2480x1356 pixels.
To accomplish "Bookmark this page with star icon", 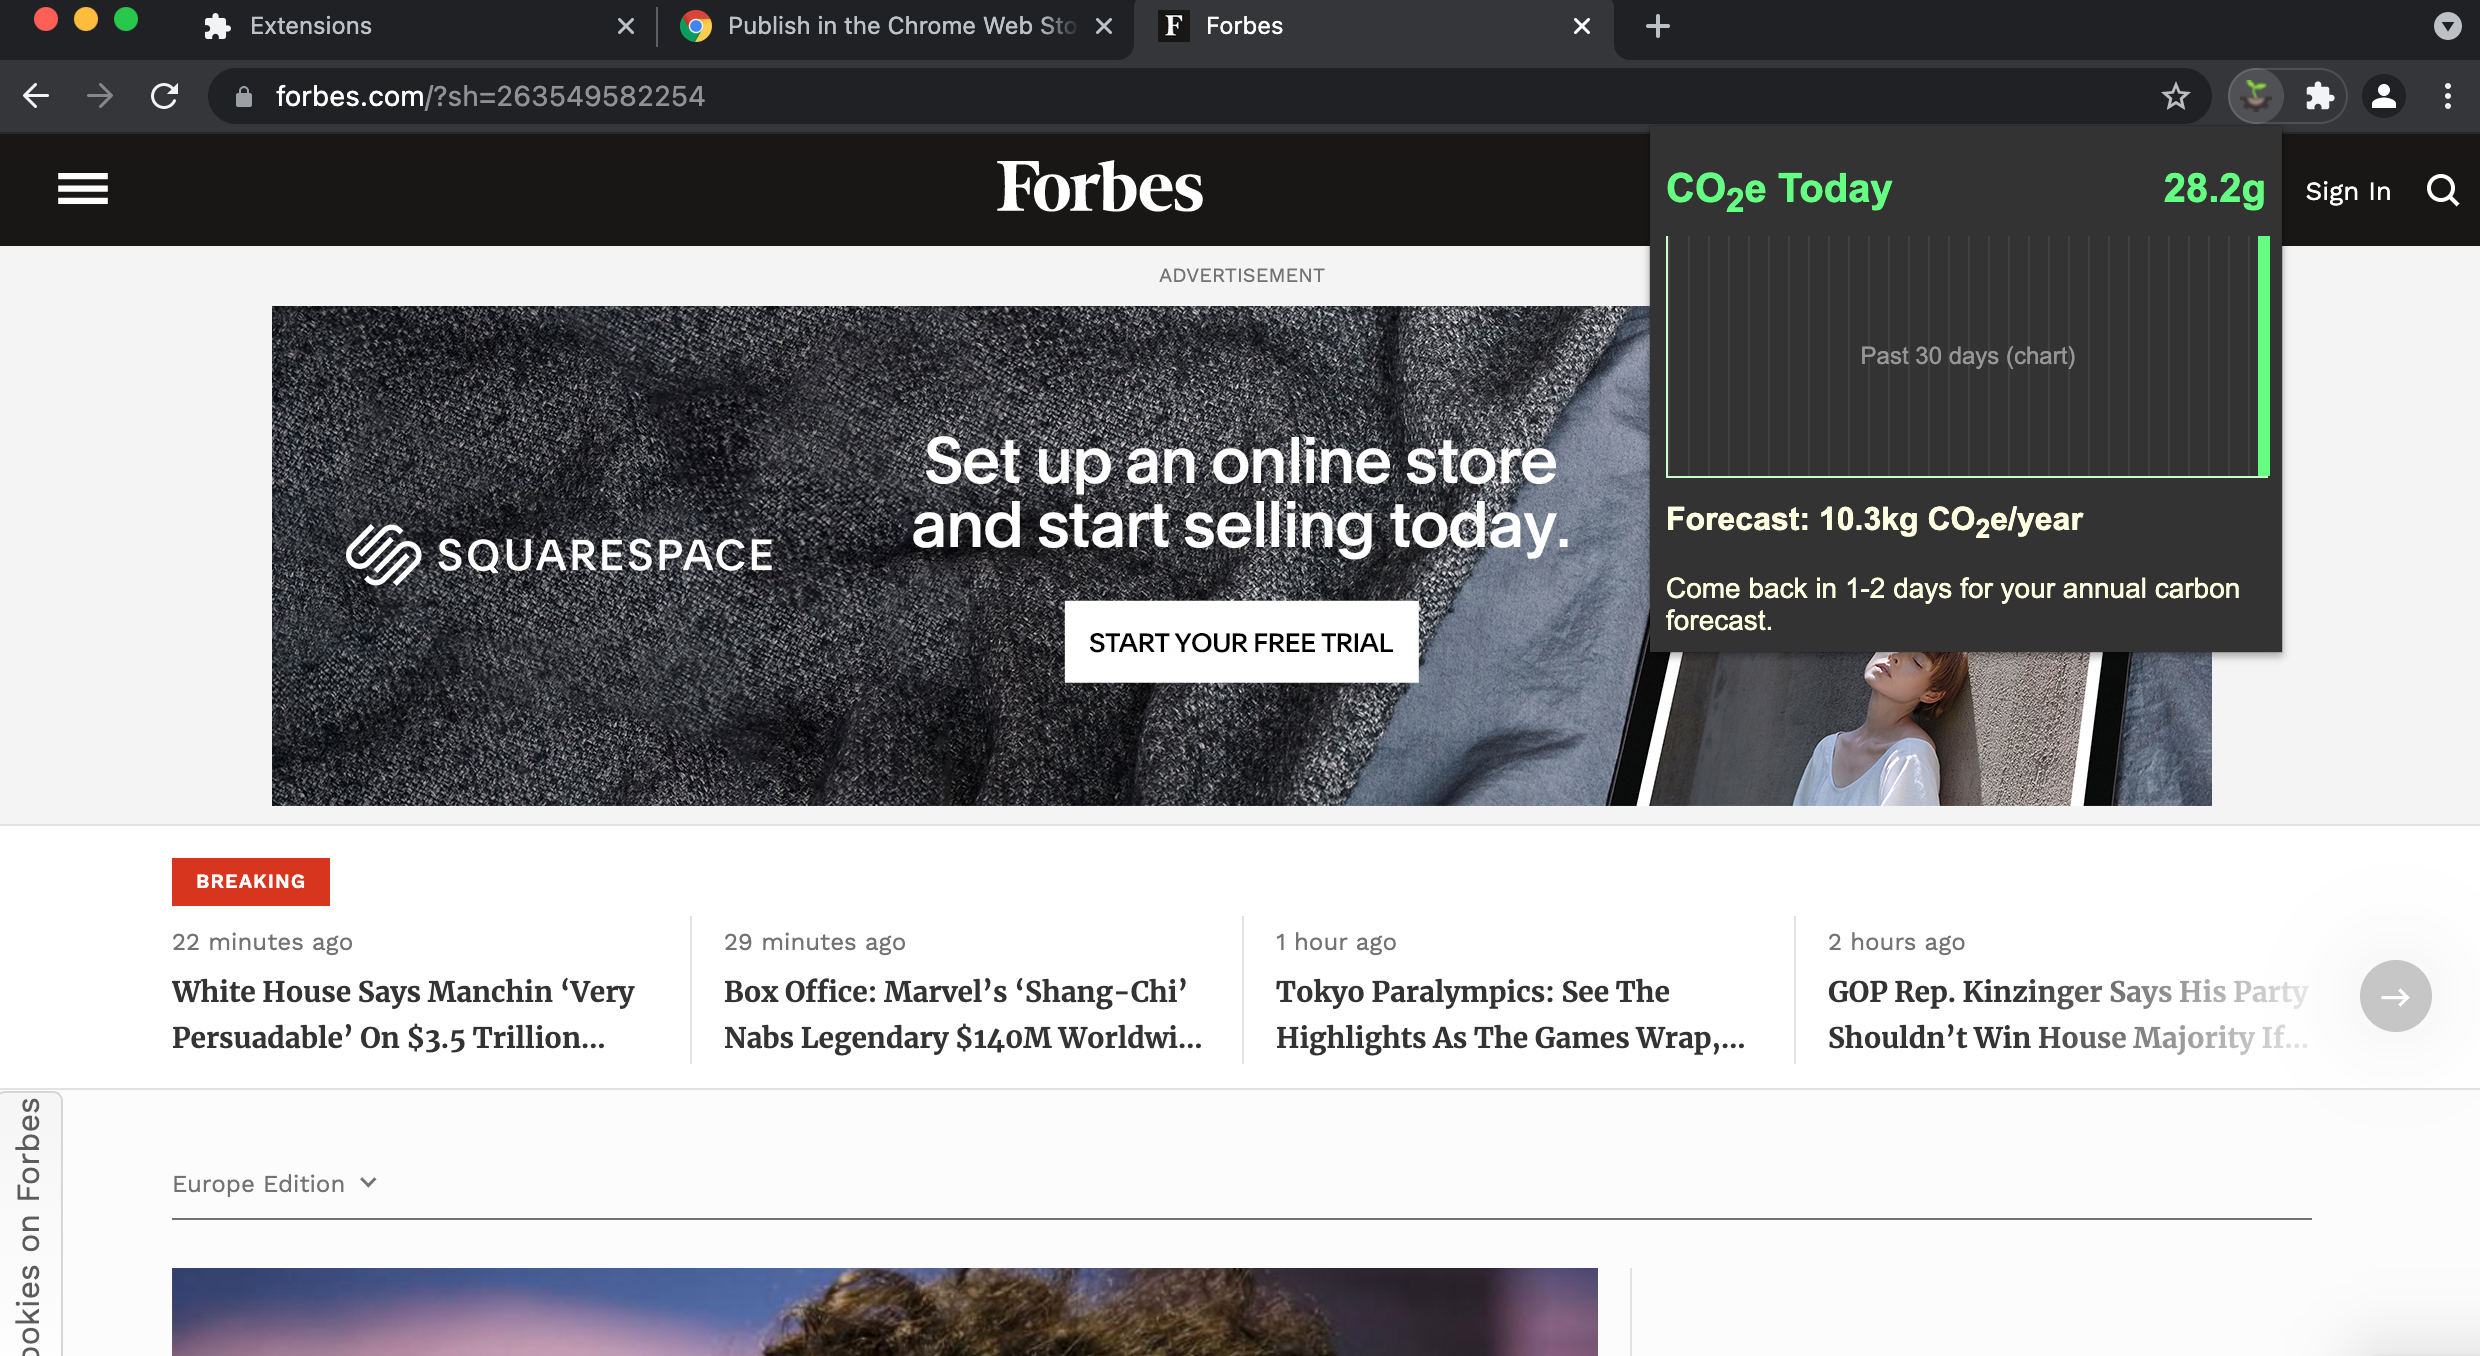I will [x=2175, y=97].
